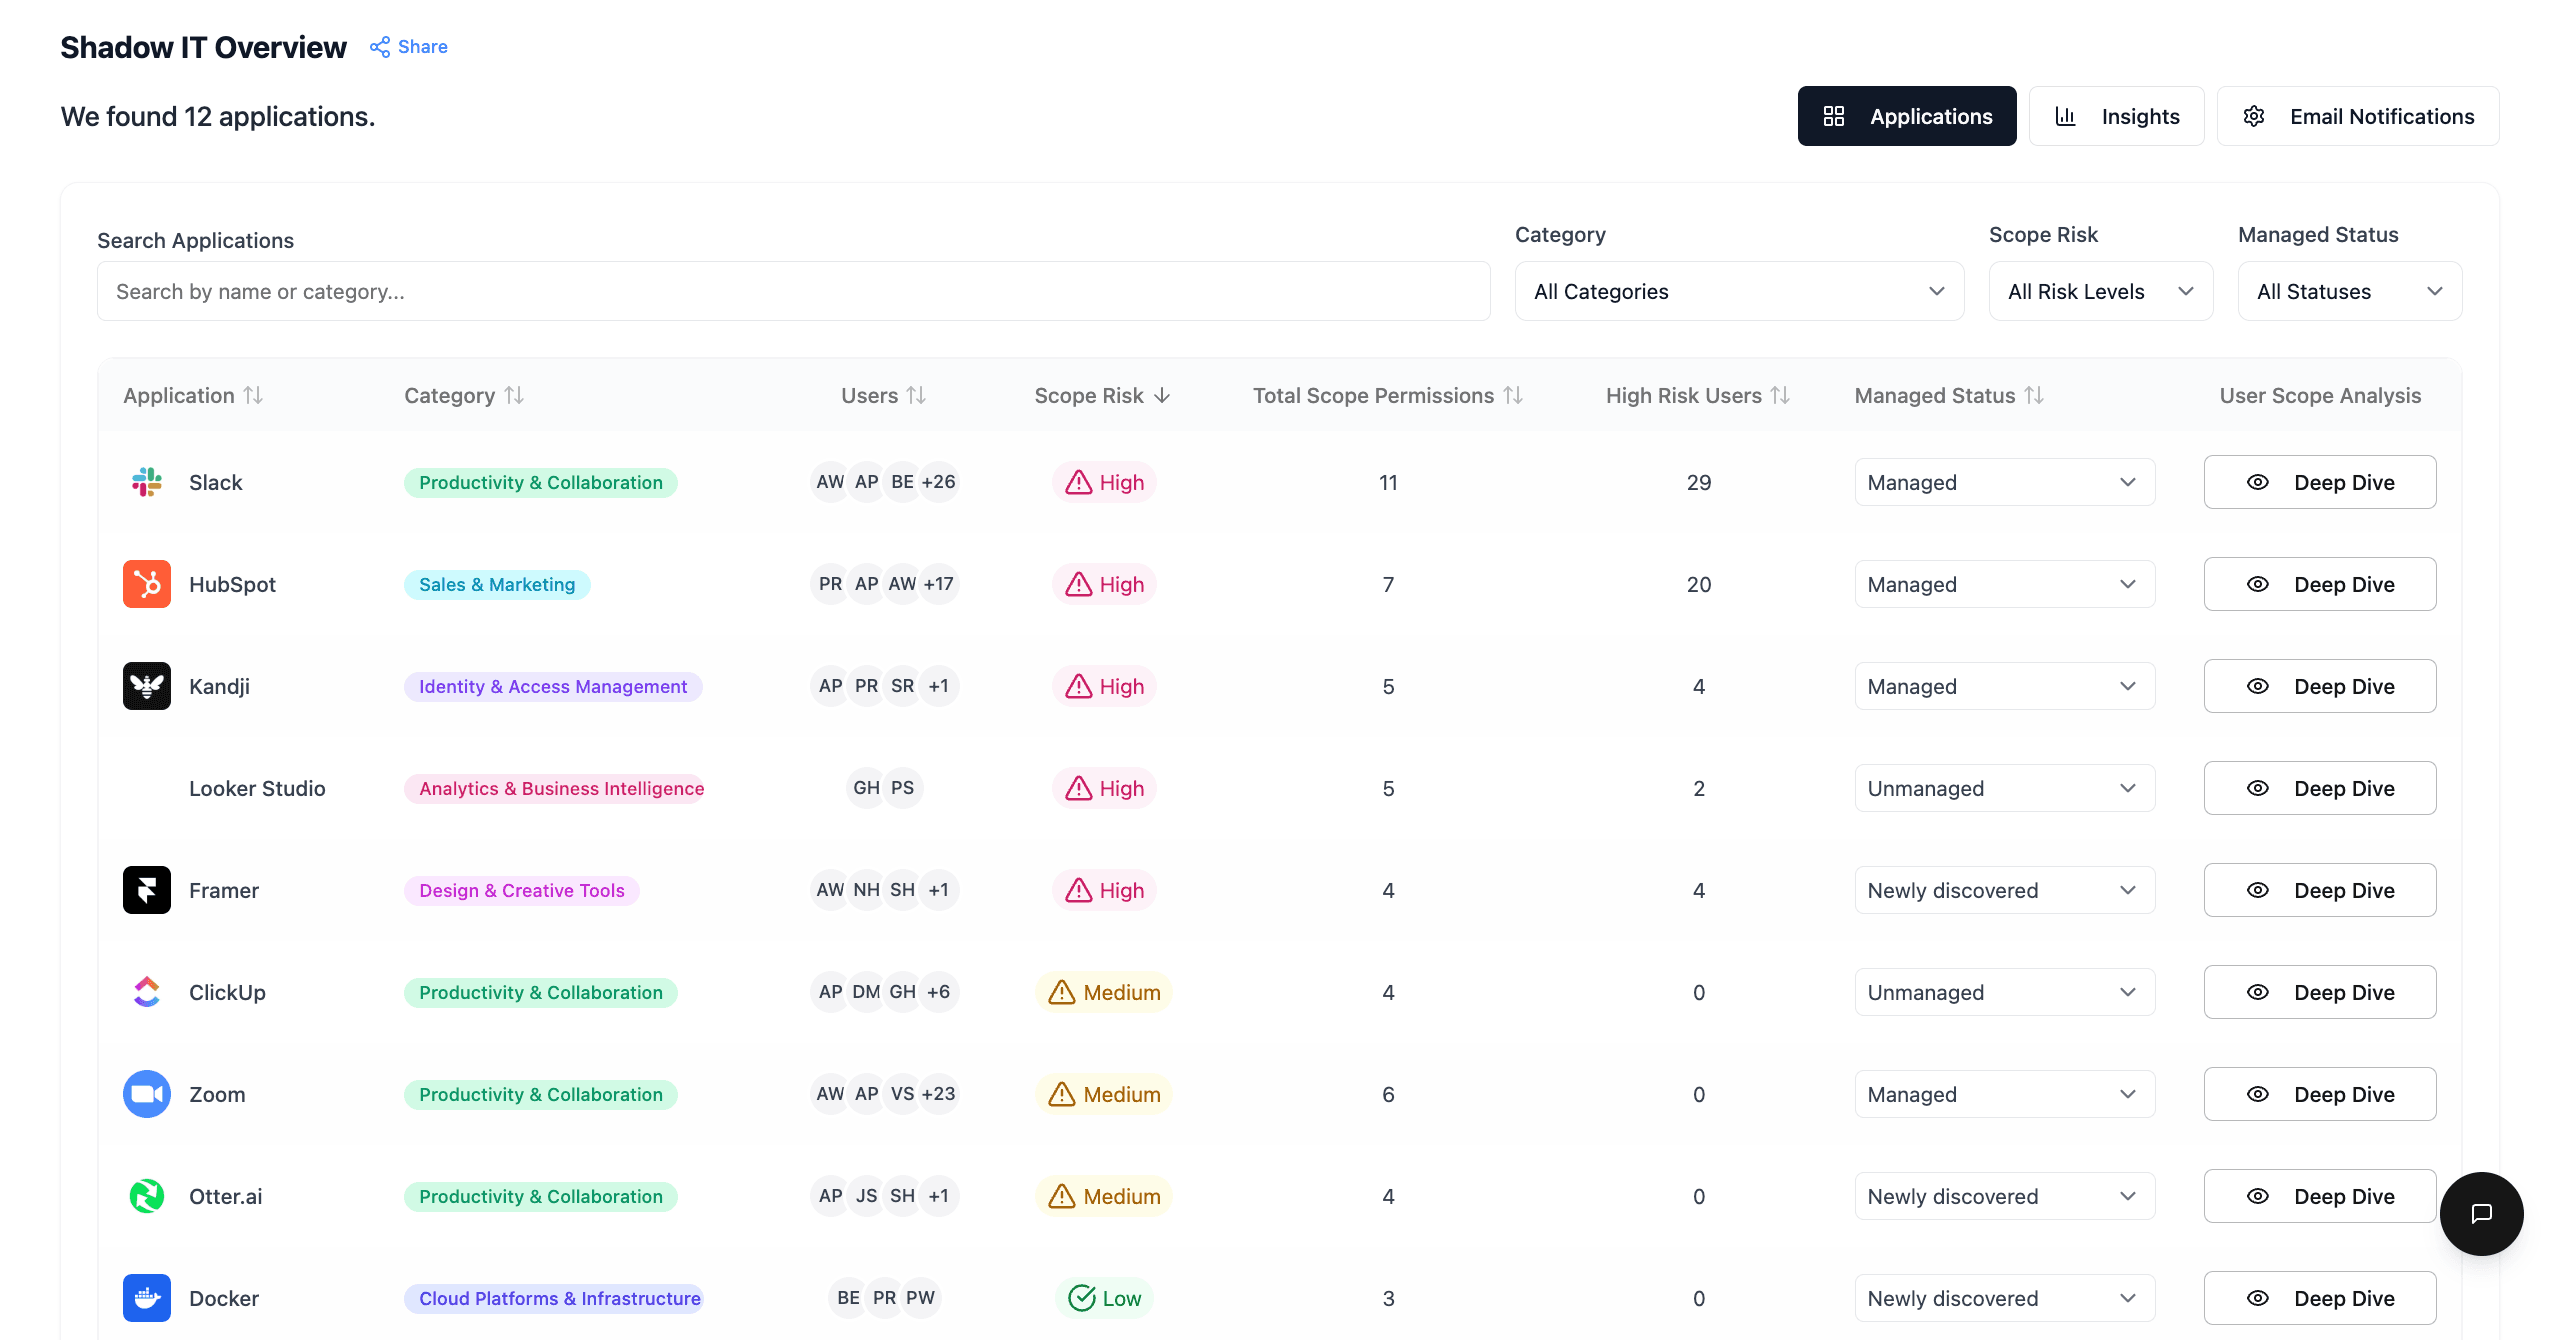Switch to the Applications tab

[x=1907, y=116]
